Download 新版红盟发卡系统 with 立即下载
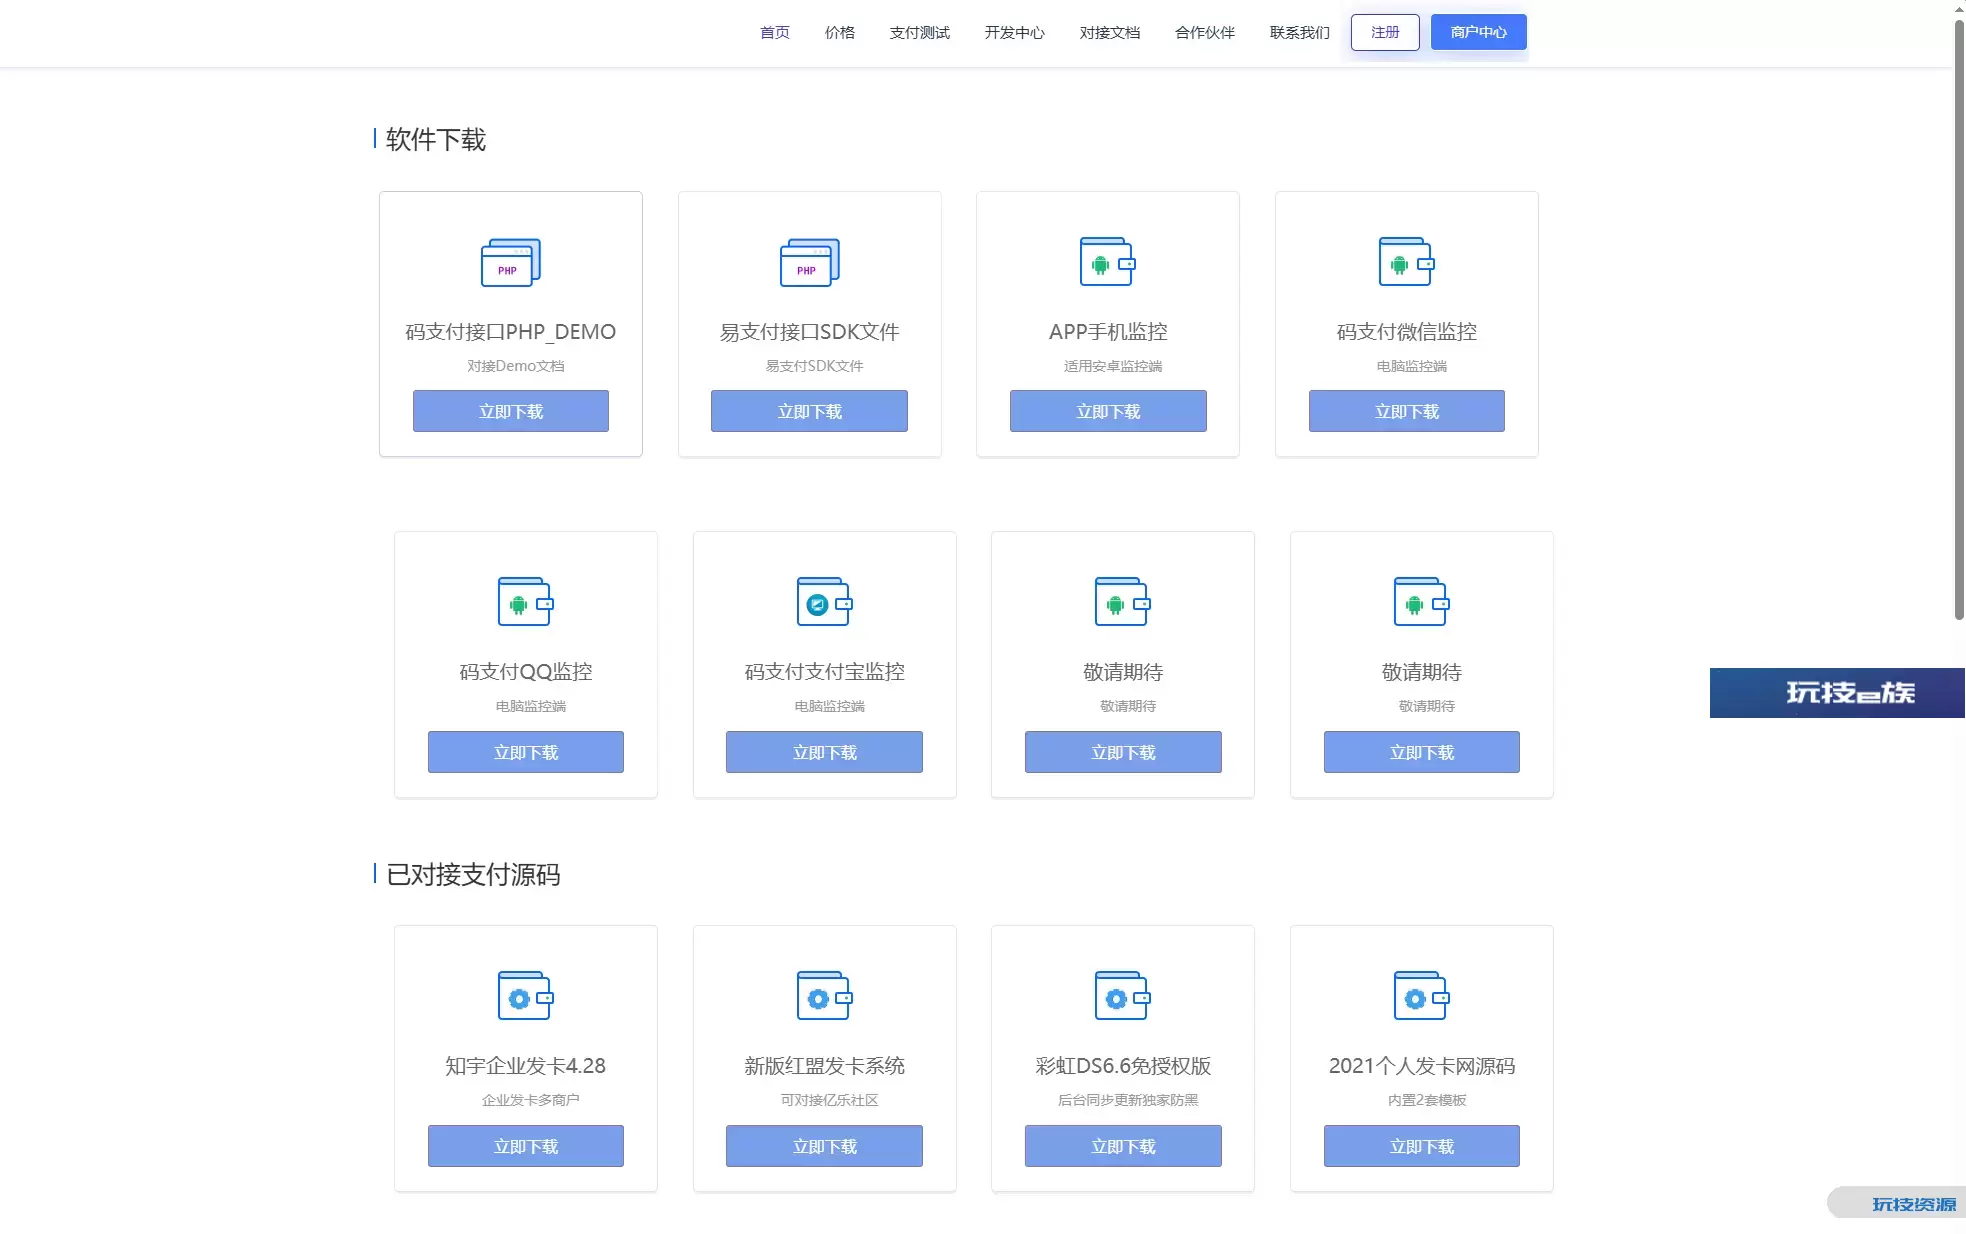The image size is (1966, 1234). click(825, 1146)
